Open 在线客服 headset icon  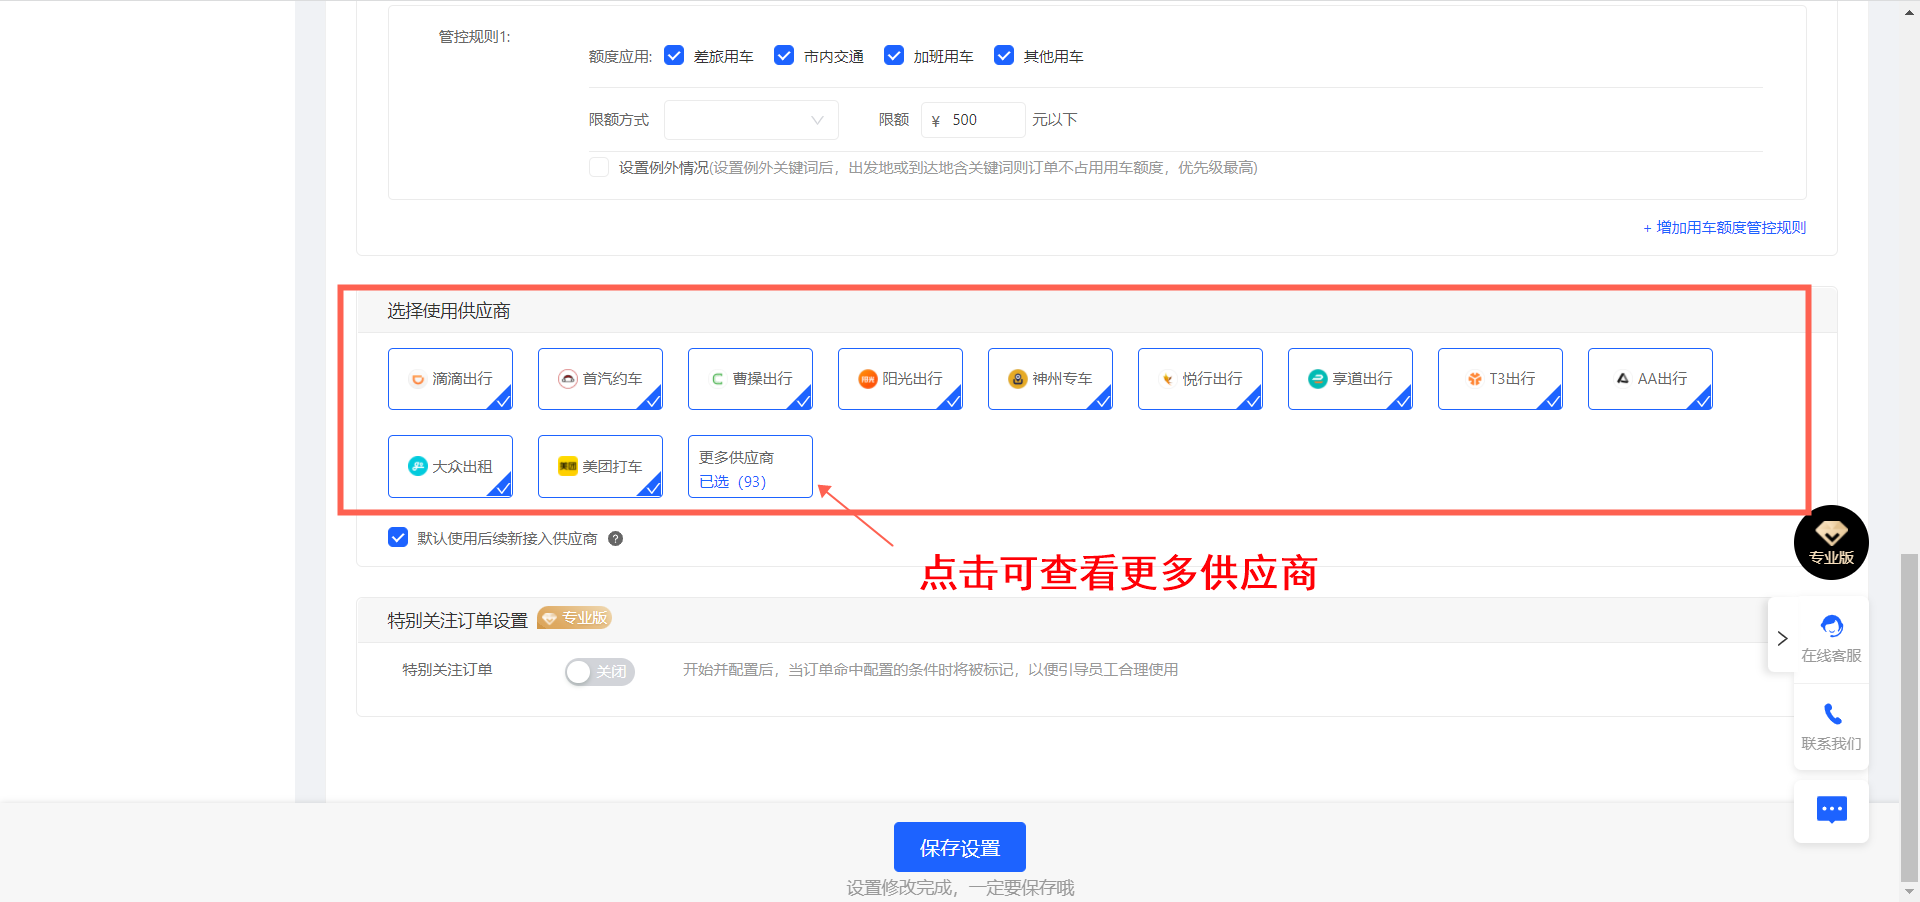point(1832,626)
